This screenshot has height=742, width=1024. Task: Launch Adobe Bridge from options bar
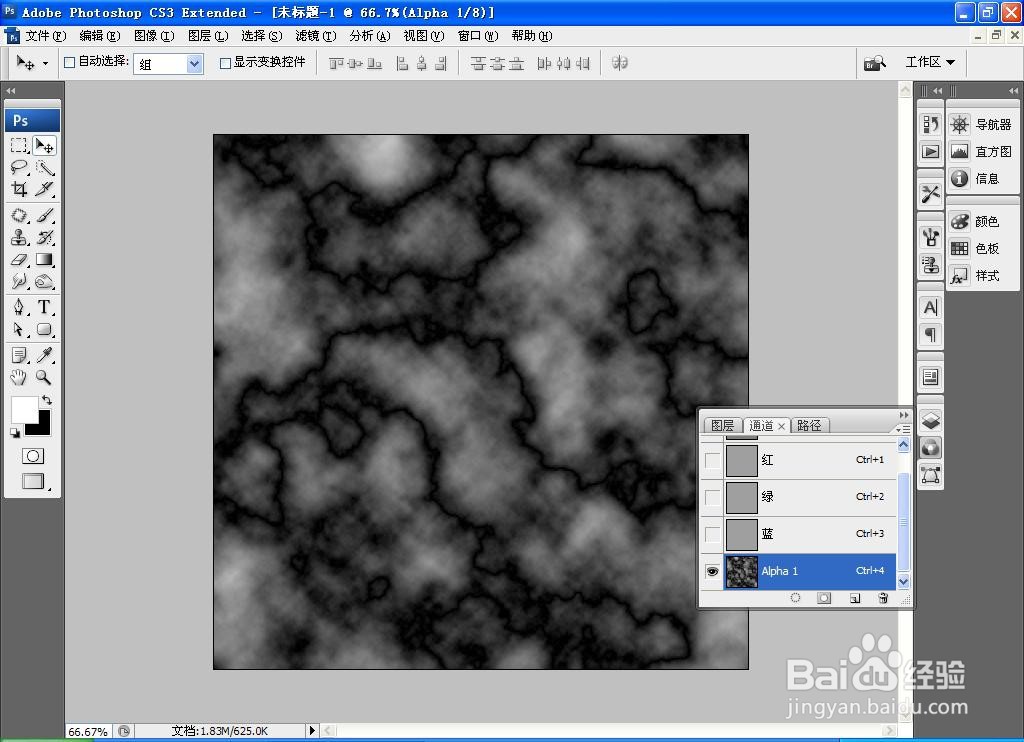point(874,63)
